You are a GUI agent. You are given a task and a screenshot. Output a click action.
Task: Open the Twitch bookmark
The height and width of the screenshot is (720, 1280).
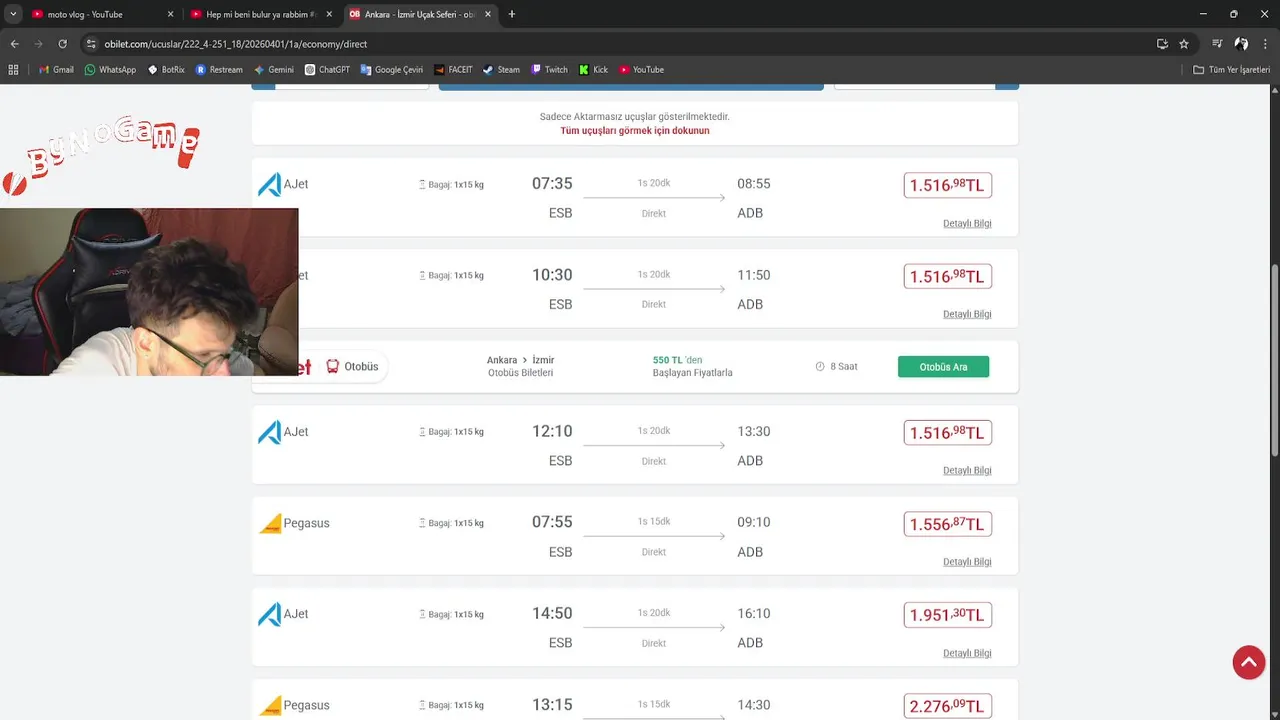[549, 70]
